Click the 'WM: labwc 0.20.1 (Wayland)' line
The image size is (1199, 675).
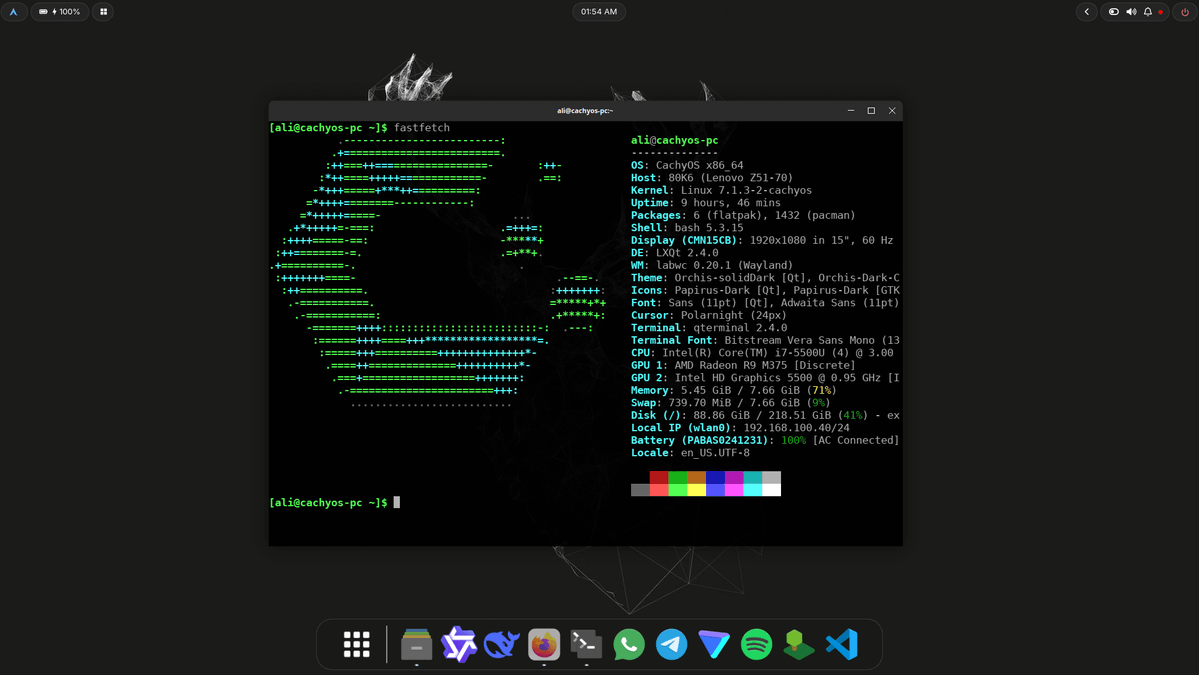(x=712, y=265)
